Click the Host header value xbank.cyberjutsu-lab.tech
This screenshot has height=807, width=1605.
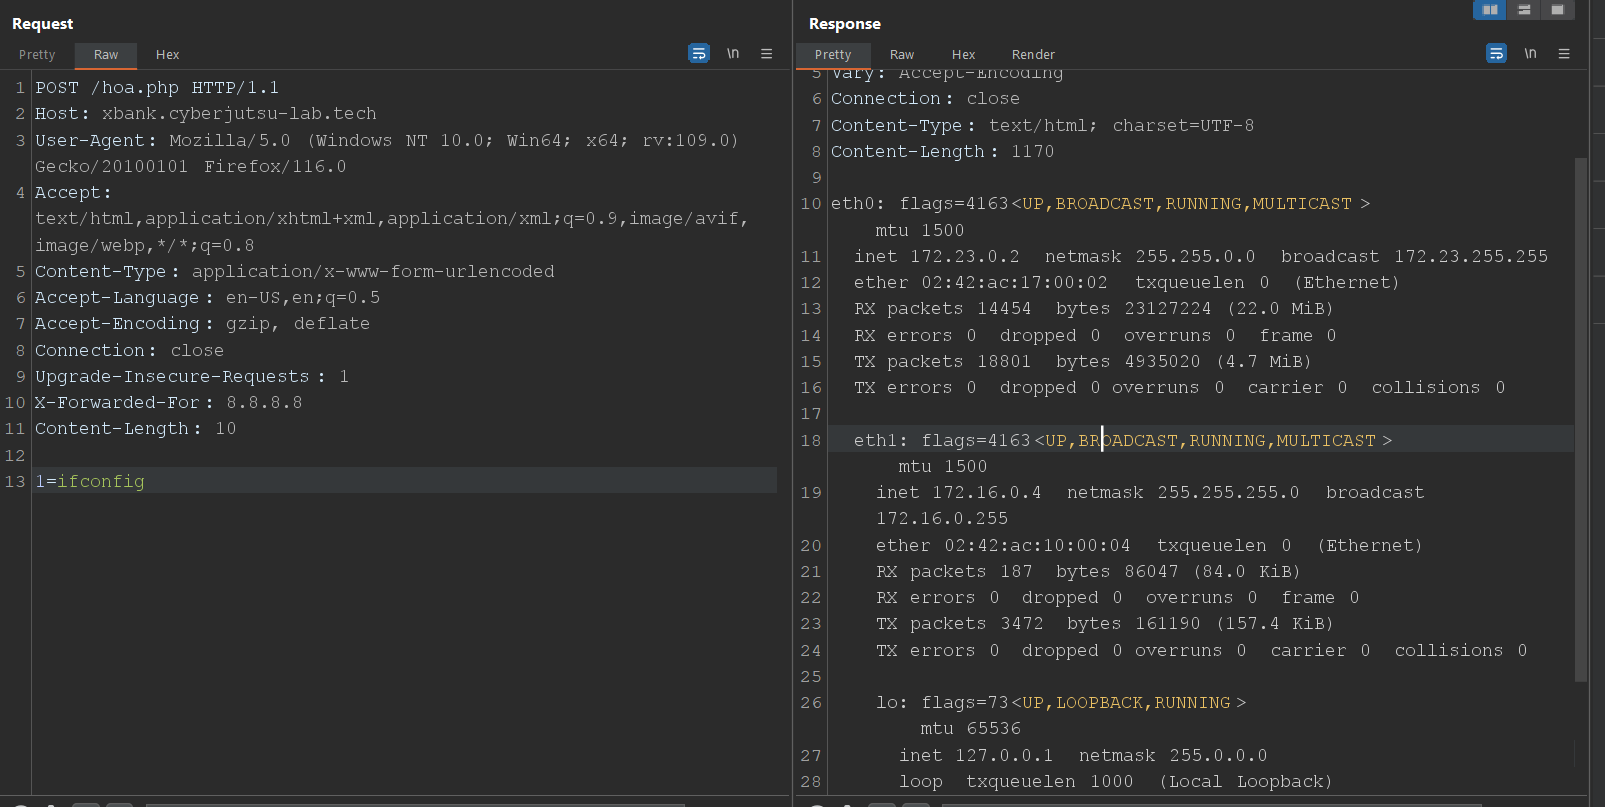tap(239, 114)
